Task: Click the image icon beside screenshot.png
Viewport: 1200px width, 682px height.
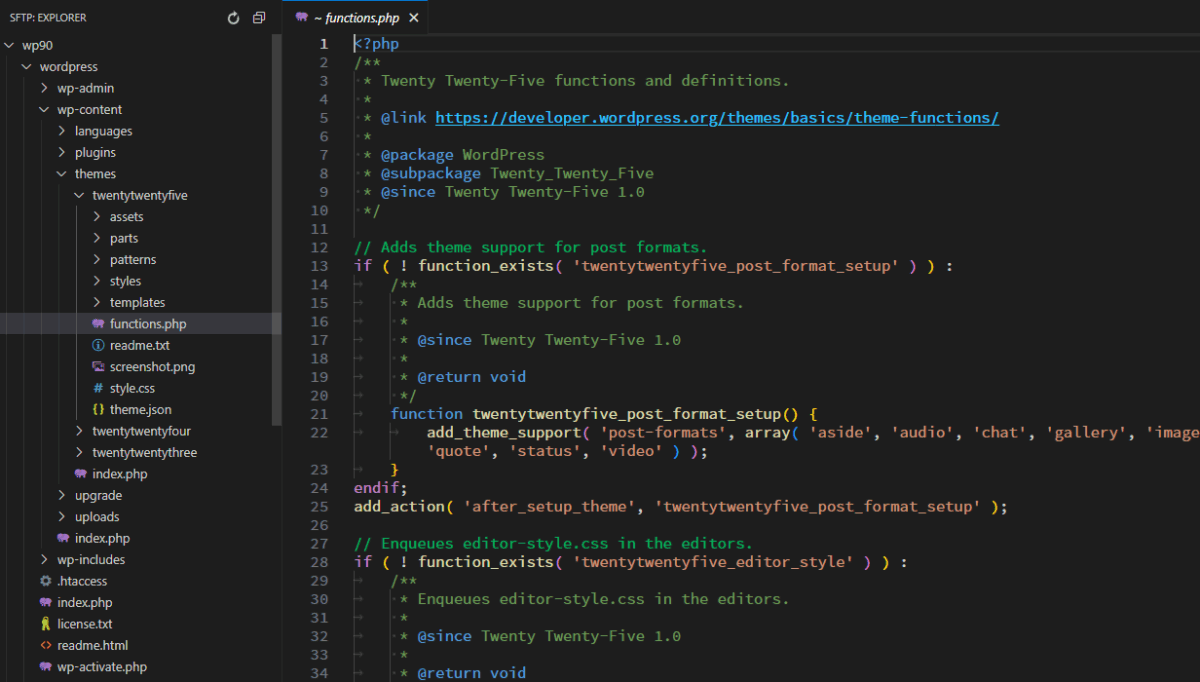Action: click(x=98, y=367)
